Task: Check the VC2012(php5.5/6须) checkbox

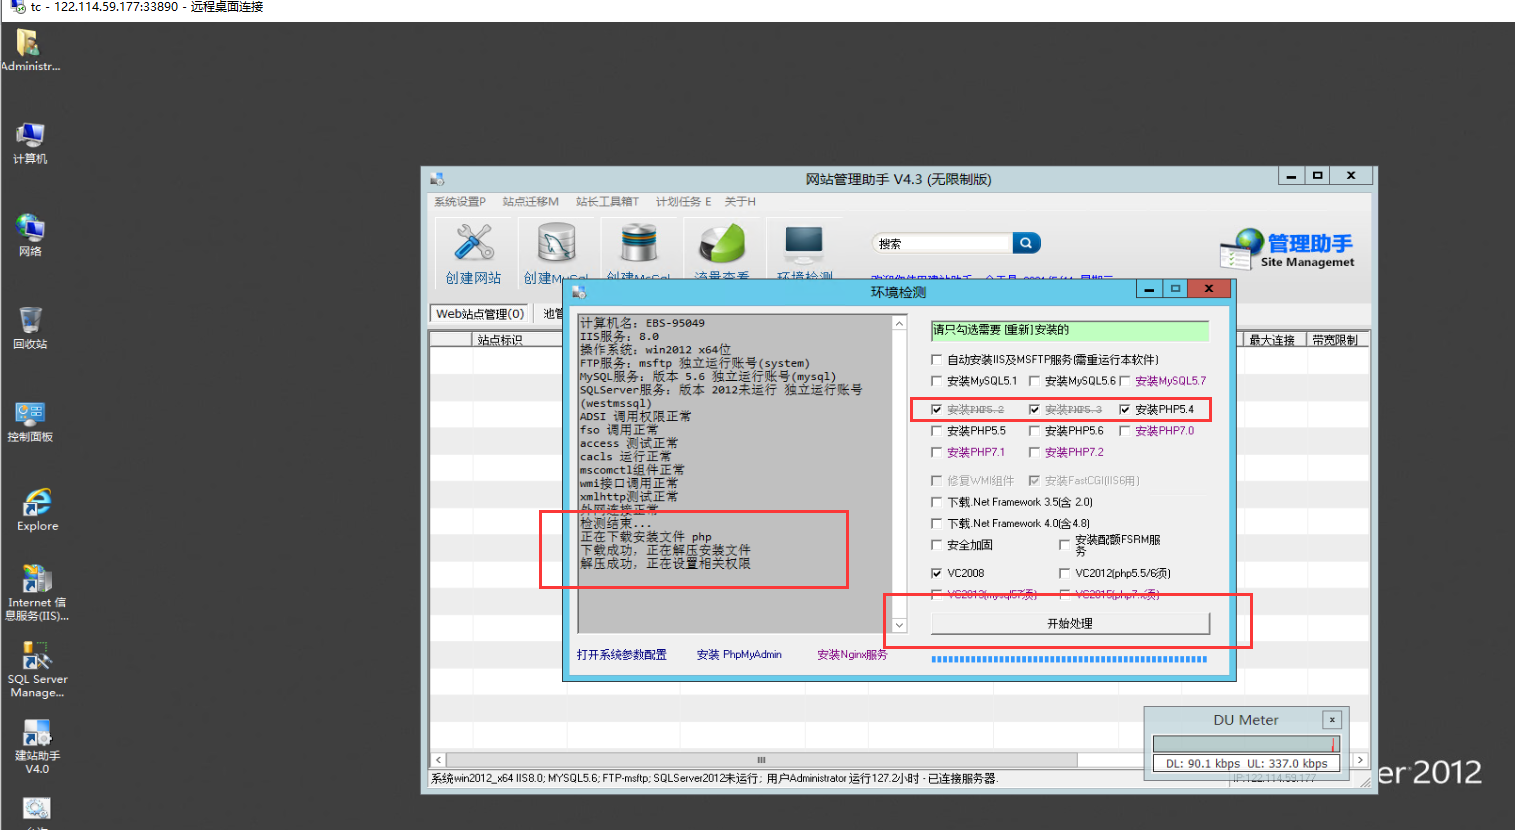Action: tap(1065, 574)
